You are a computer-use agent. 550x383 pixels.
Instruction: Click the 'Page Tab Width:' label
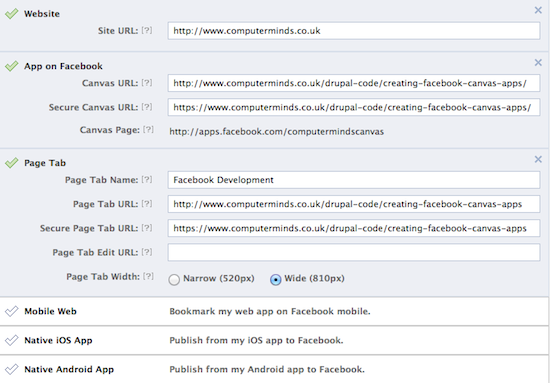[103, 277]
